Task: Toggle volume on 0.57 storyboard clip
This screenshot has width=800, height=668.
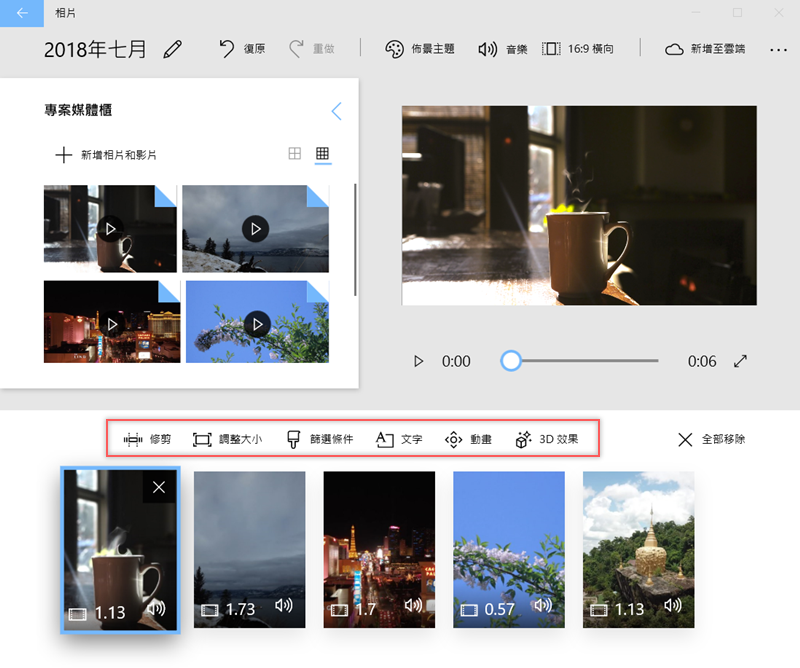Action: click(x=543, y=606)
